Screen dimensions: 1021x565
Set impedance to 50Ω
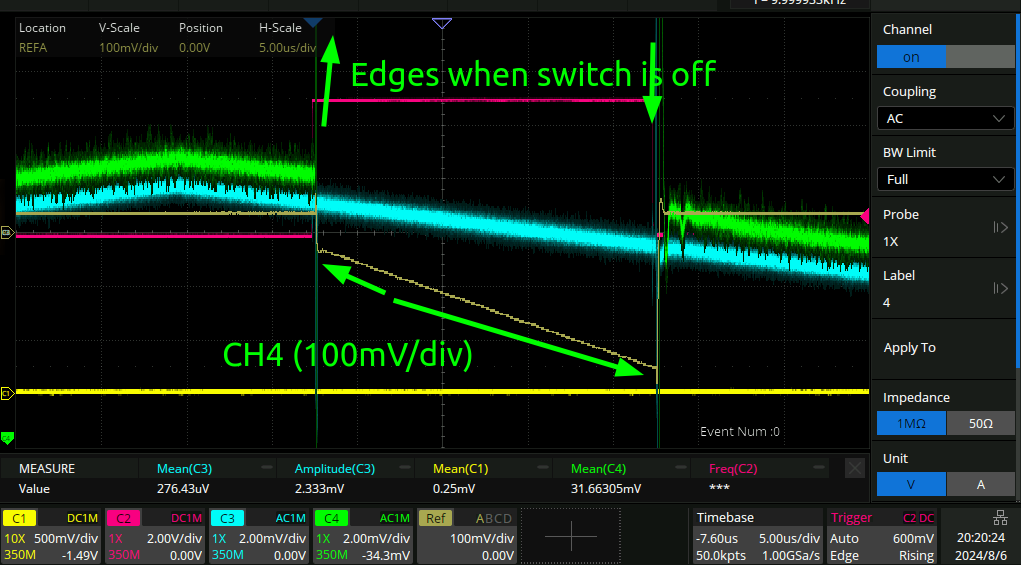(x=980, y=423)
